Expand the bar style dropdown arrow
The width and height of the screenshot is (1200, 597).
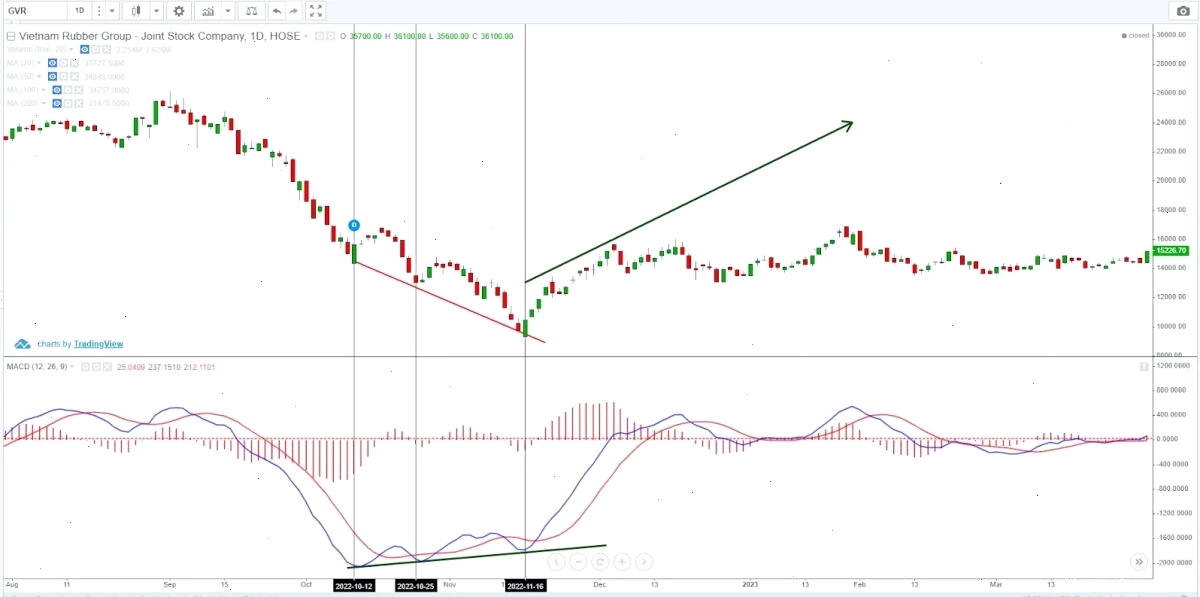(x=157, y=11)
